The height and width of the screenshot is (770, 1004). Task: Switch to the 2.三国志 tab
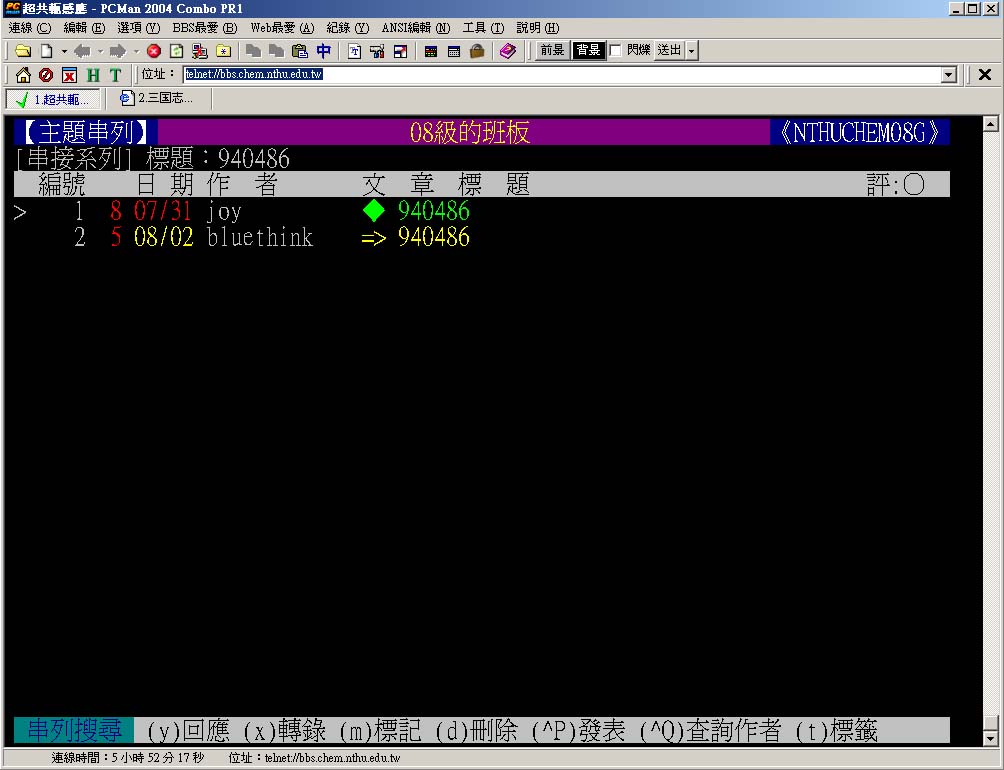click(x=157, y=98)
